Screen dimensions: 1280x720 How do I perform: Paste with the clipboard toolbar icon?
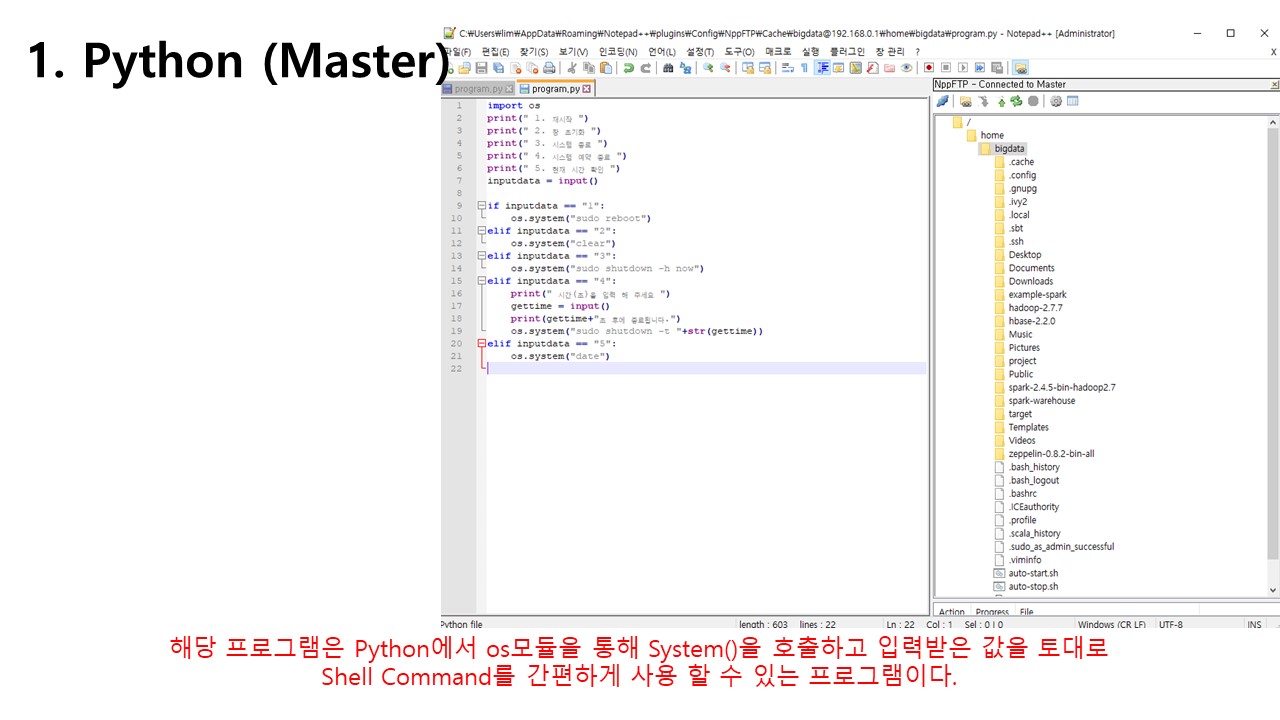click(605, 68)
